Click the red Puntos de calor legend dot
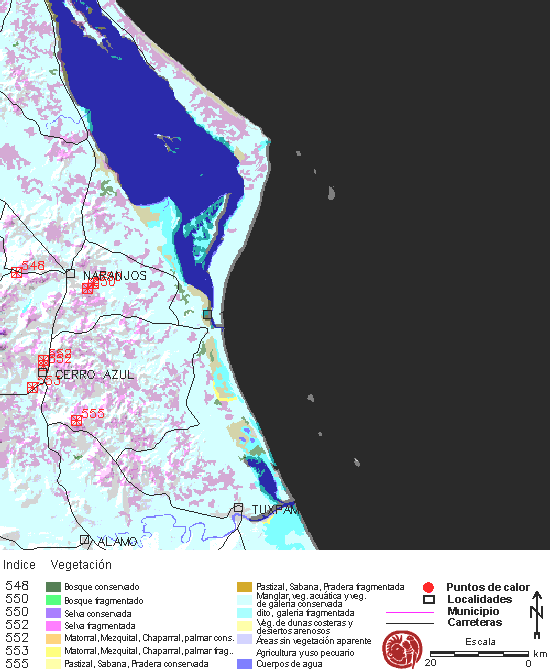This screenshot has height=670, width=550. [x=428, y=588]
